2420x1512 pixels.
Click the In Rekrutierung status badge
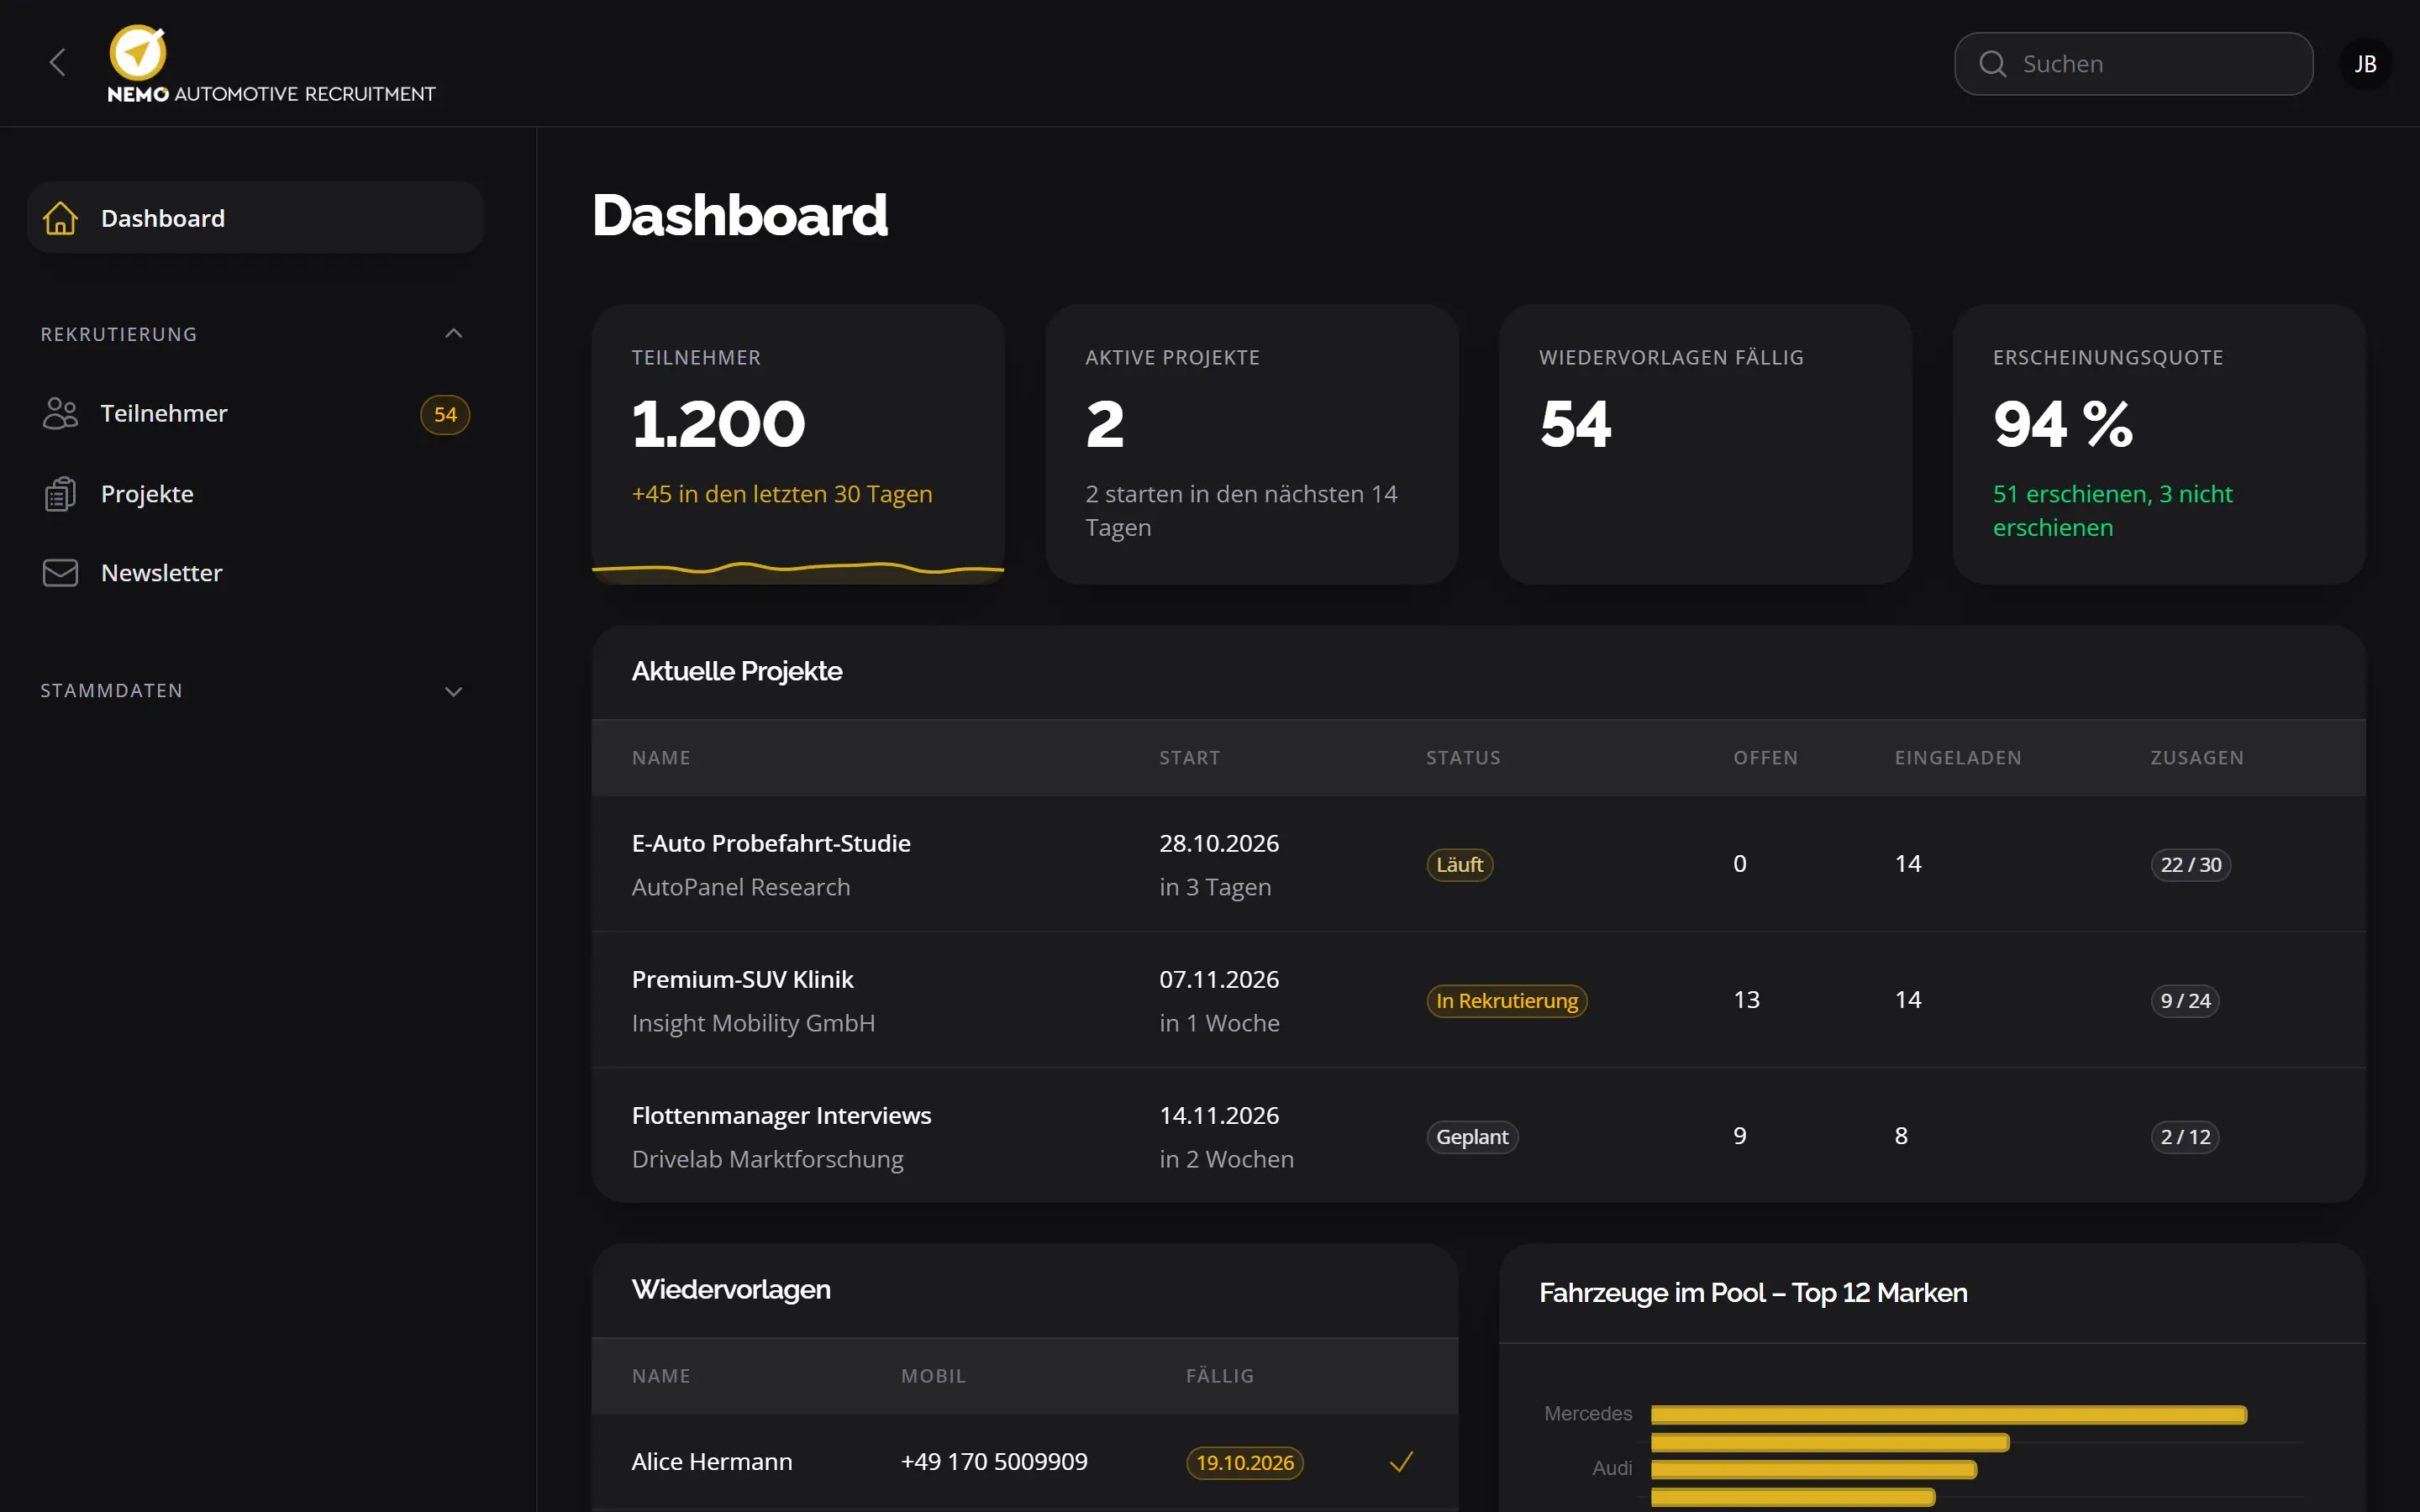[1506, 1001]
